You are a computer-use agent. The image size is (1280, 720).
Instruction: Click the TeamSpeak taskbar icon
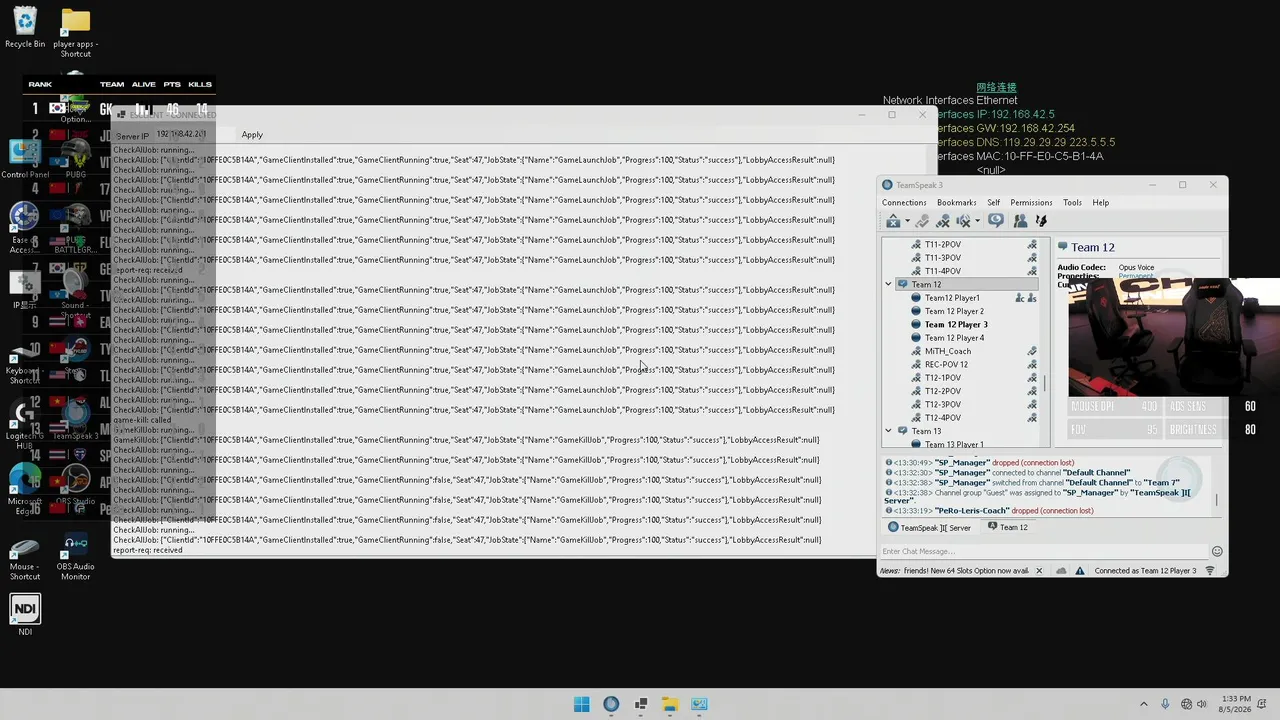[611, 704]
